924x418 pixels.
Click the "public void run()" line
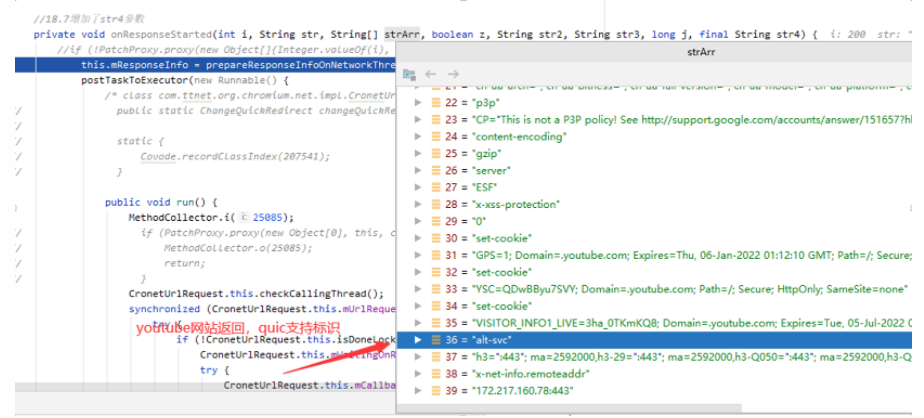point(161,202)
